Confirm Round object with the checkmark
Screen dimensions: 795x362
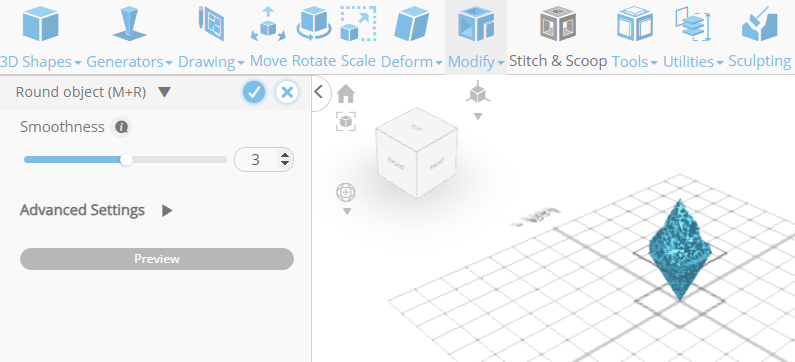[254, 92]
